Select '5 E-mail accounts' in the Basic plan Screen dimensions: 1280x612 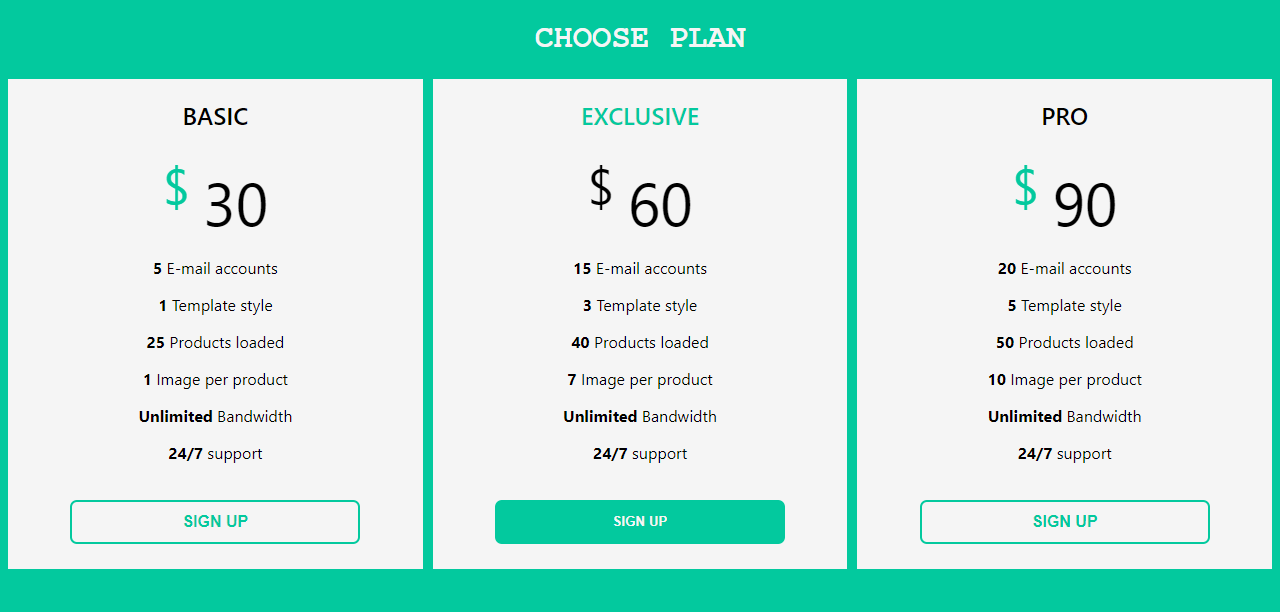215,268
